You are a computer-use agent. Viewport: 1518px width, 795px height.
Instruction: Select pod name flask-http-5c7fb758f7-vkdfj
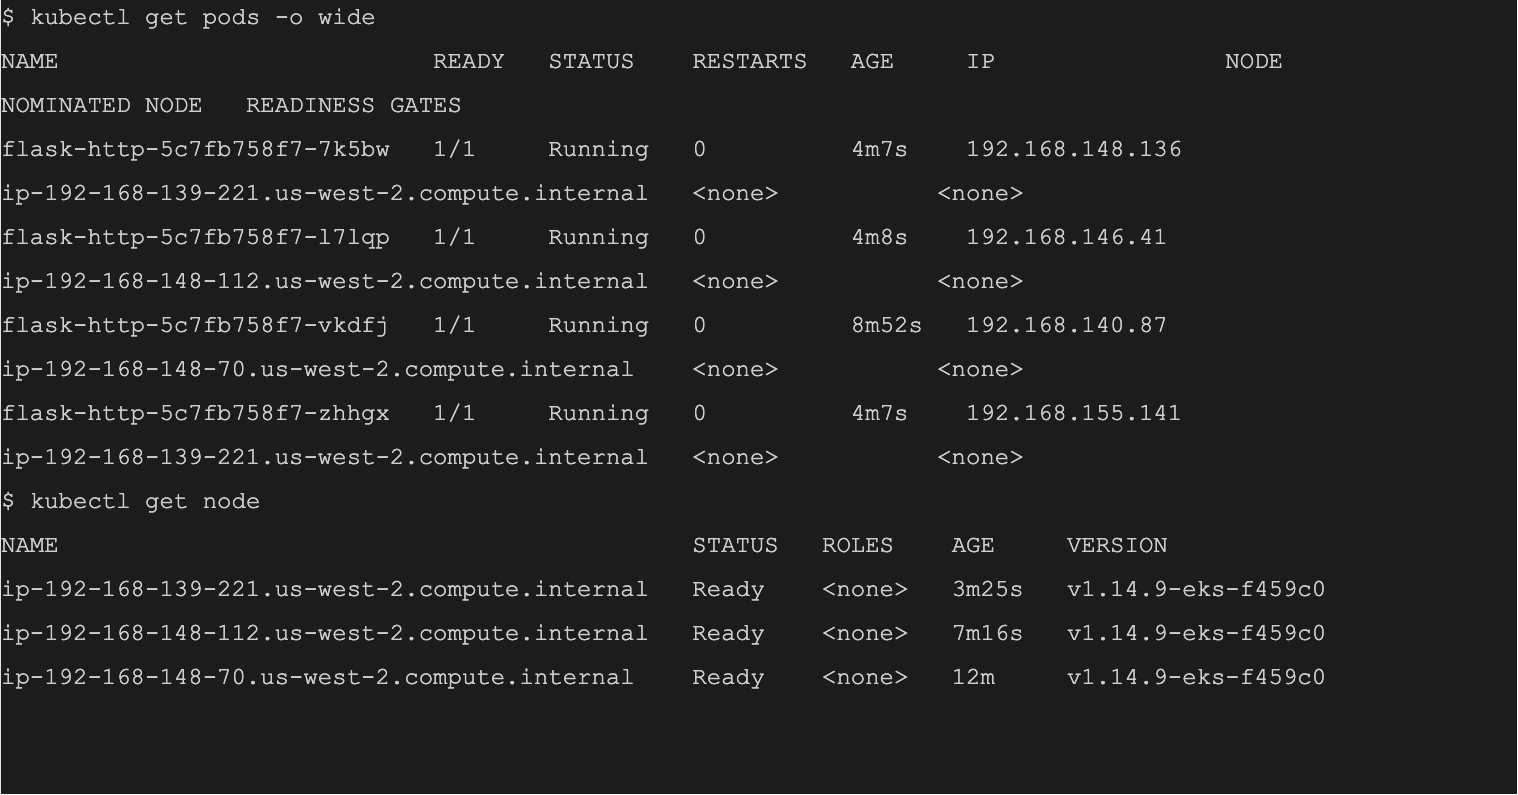pos(196,326)
